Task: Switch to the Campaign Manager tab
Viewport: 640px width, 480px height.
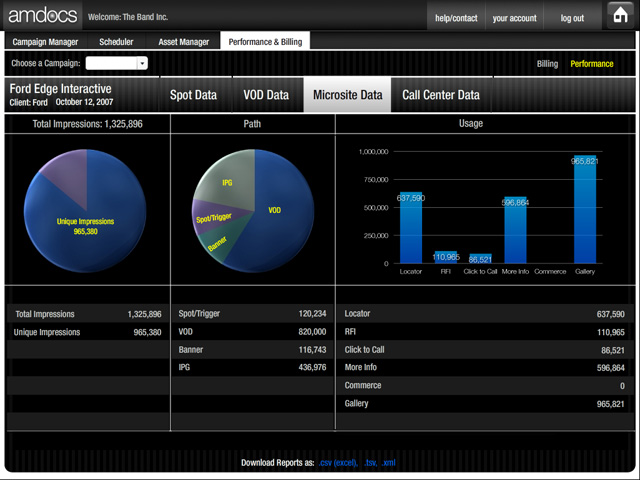Action: coord(45,42)
